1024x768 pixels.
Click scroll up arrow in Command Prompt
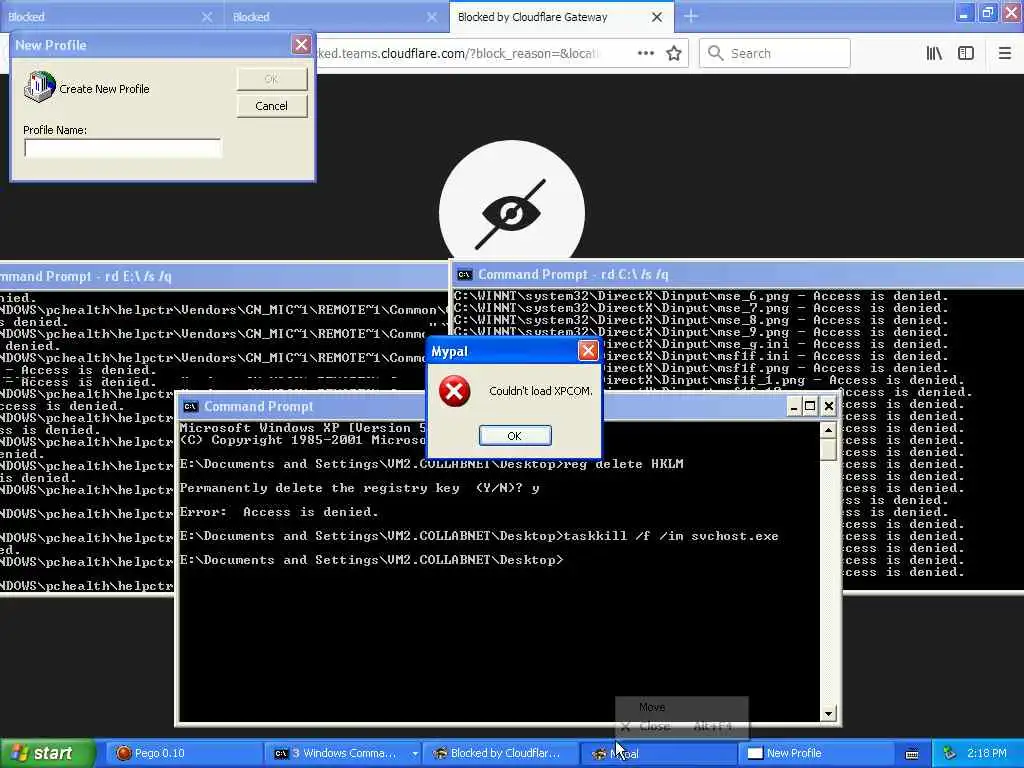pos(828,430)
